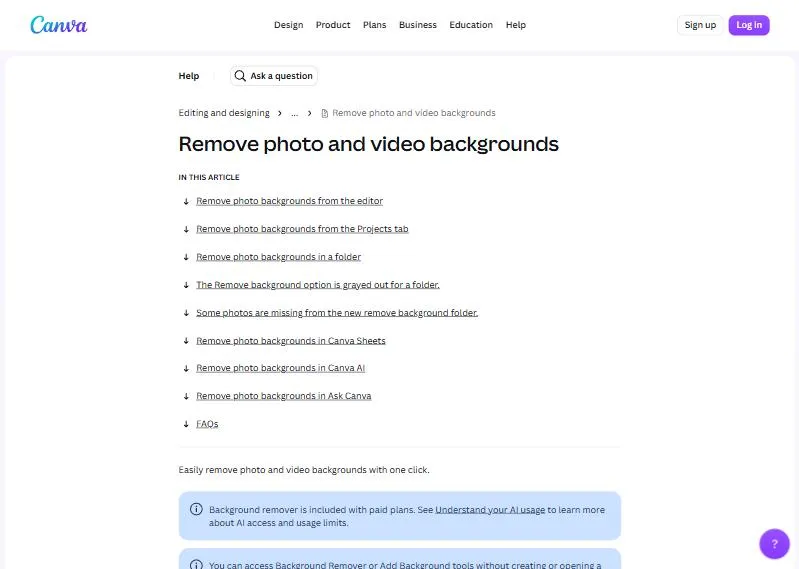Click the down arrow beside 'Remove photo backgrounds from the editor'
The image size is (799, 569).
[x=186, y=201]
